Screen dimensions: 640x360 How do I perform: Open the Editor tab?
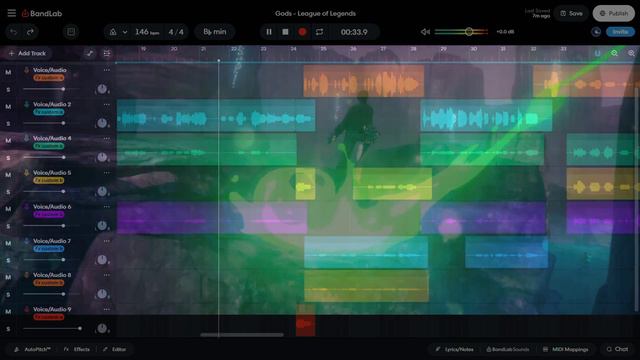115,349
